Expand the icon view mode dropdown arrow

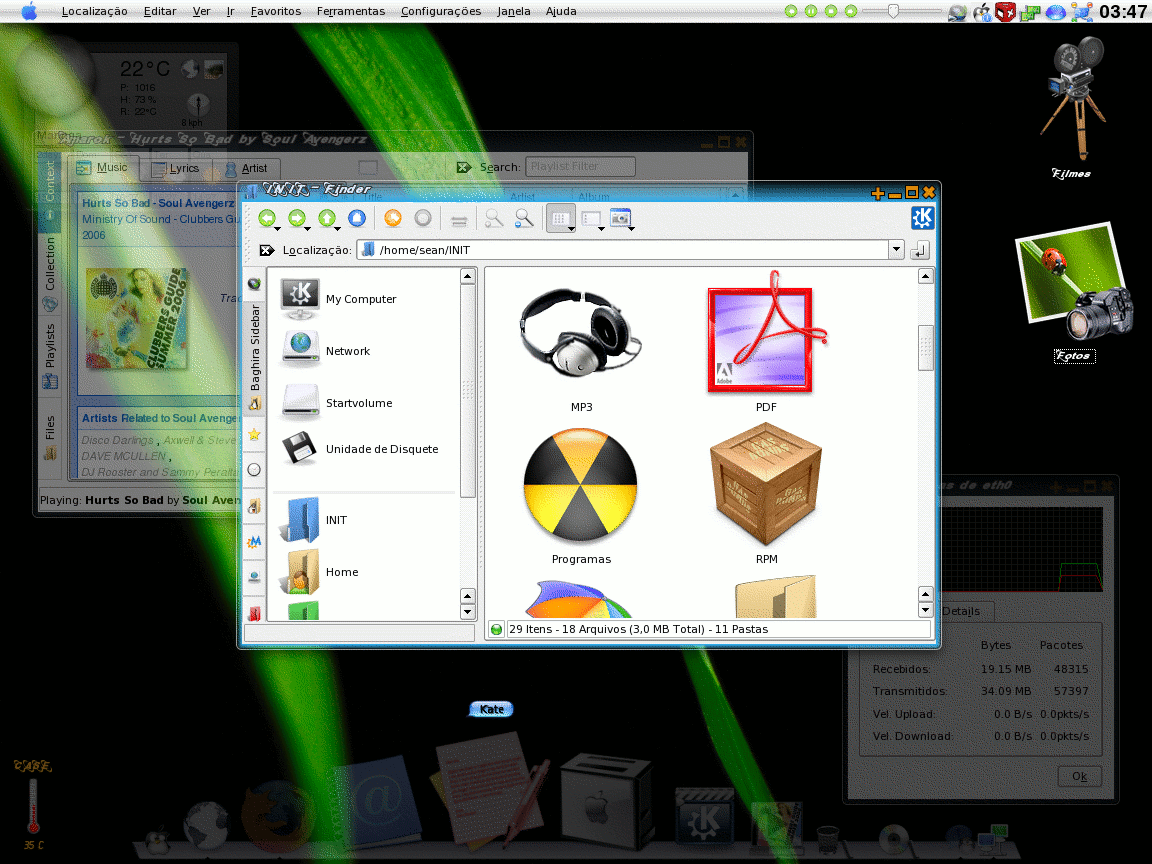[x=572, y=229]
